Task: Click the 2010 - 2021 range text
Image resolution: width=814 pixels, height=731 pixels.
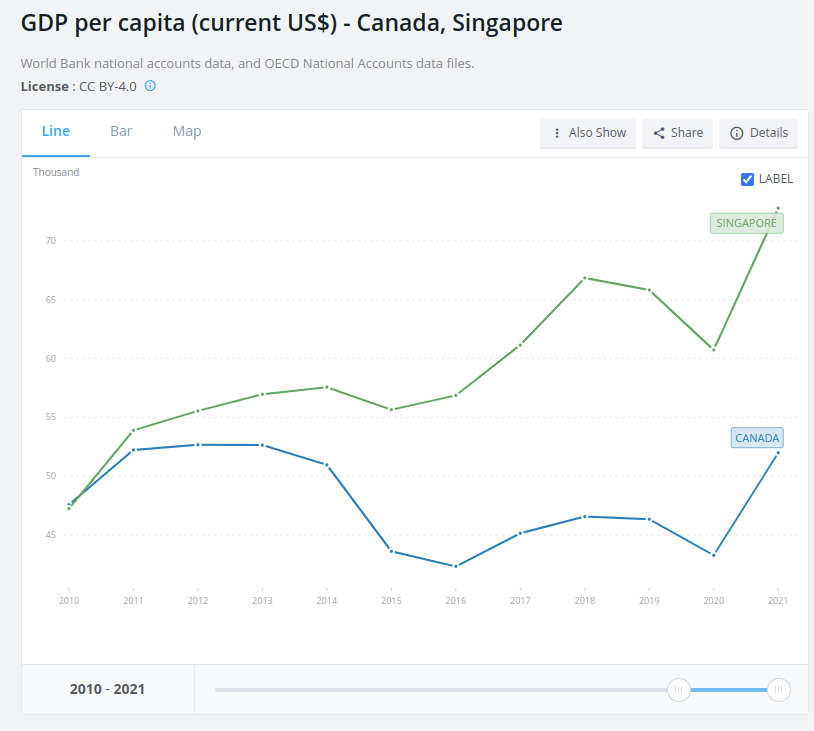Action: click(x=107, y=689)
